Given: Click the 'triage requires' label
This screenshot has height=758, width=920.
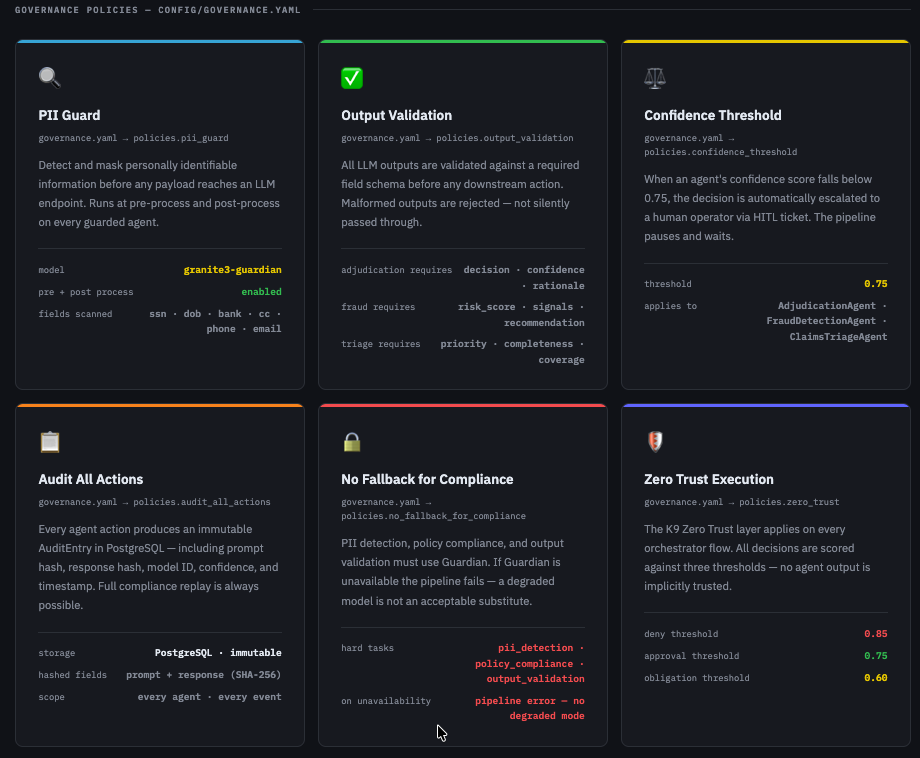Looking at the screenshot, I should 381,344.
